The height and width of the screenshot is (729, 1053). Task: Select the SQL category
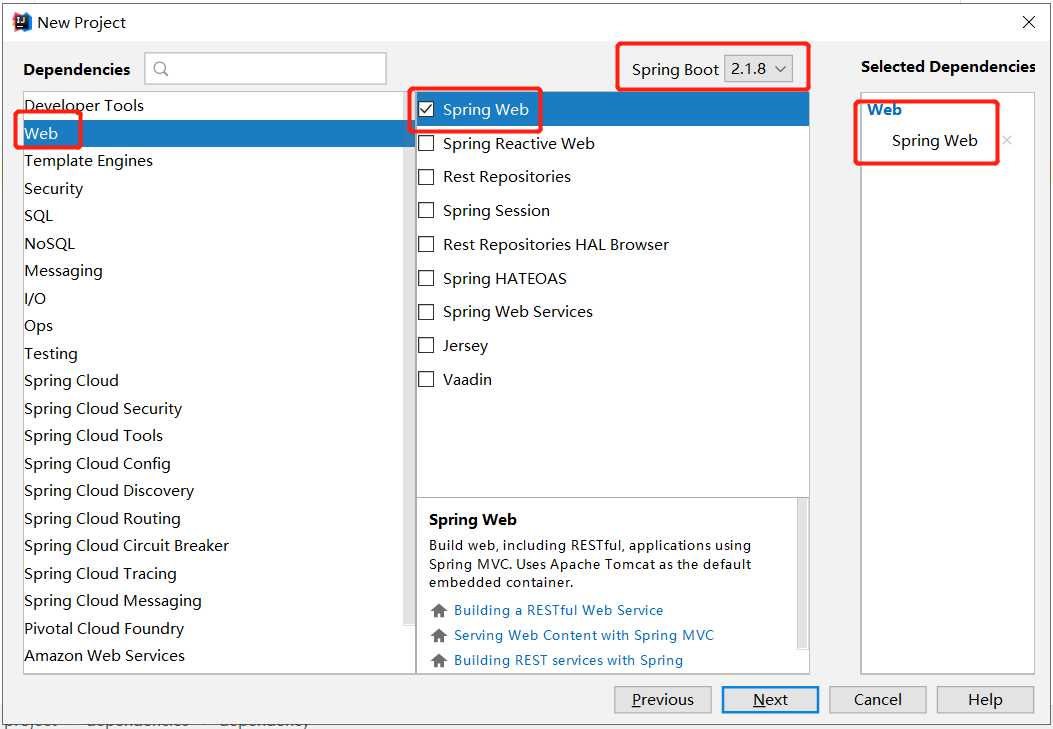click(214, 215)
